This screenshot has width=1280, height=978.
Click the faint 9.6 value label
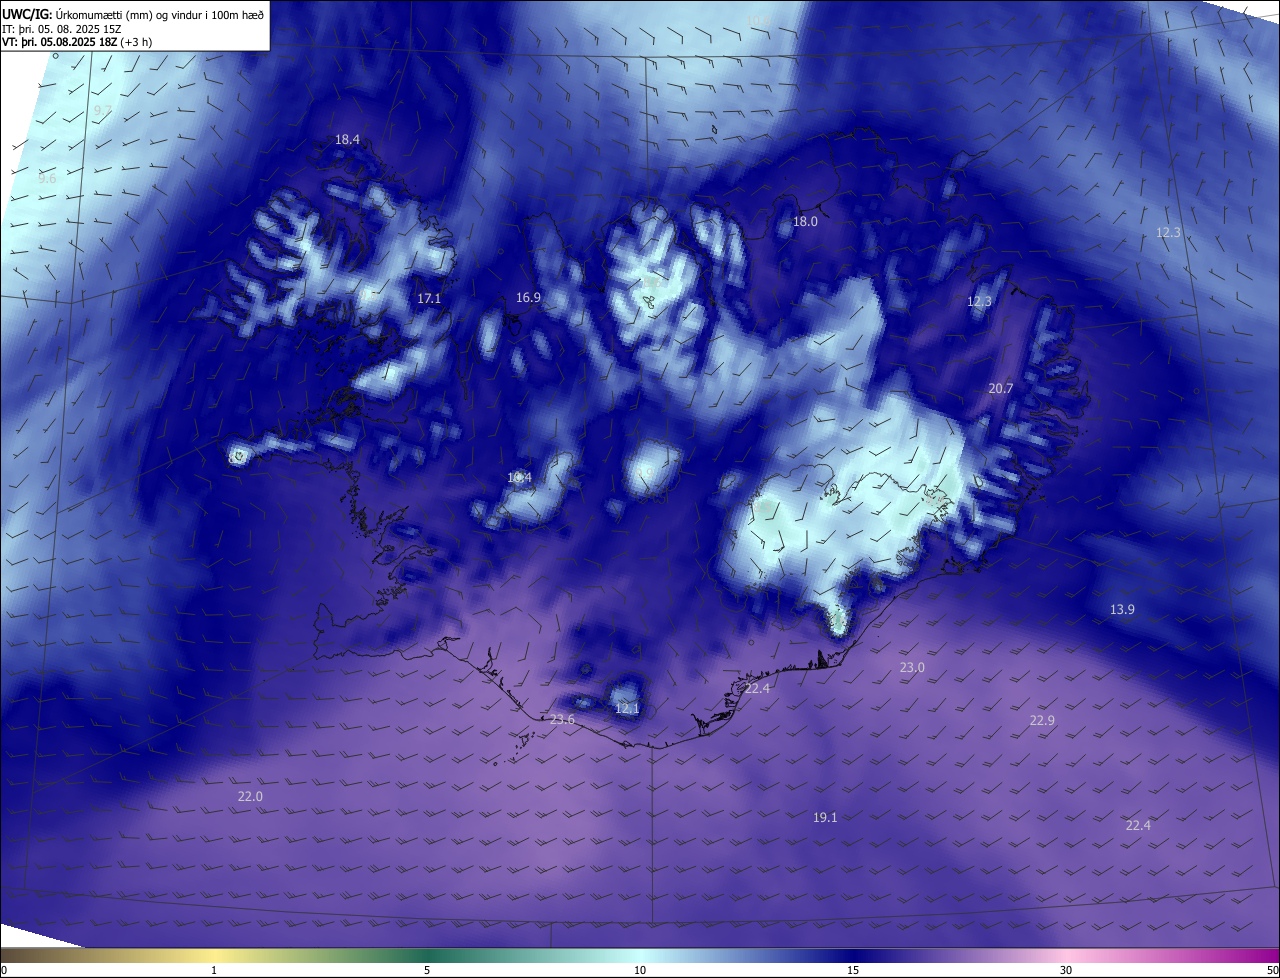47,179
